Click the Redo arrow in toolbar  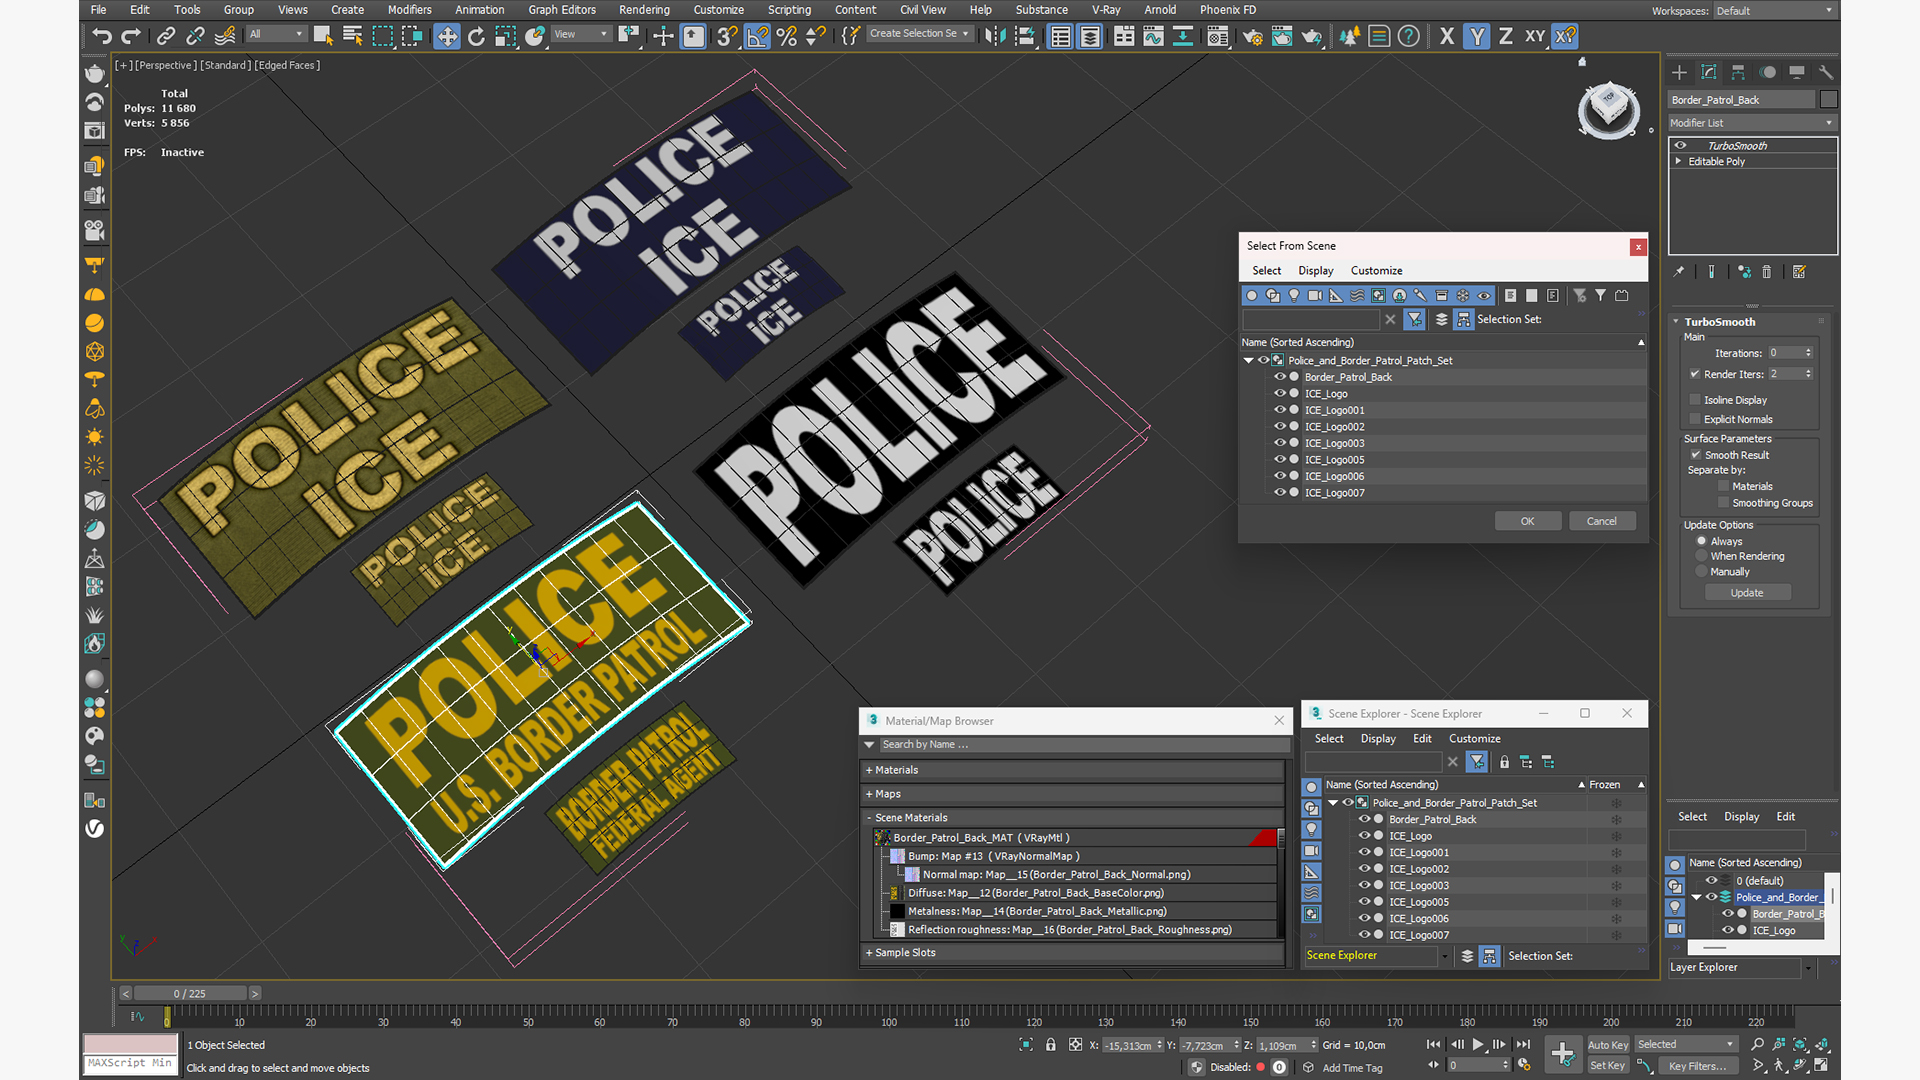131,36
